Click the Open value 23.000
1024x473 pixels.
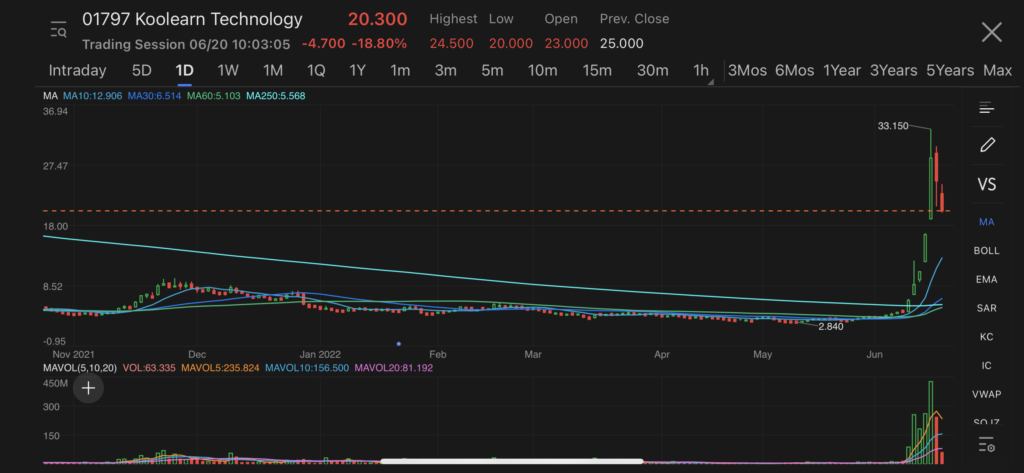[x=566, y=44]
